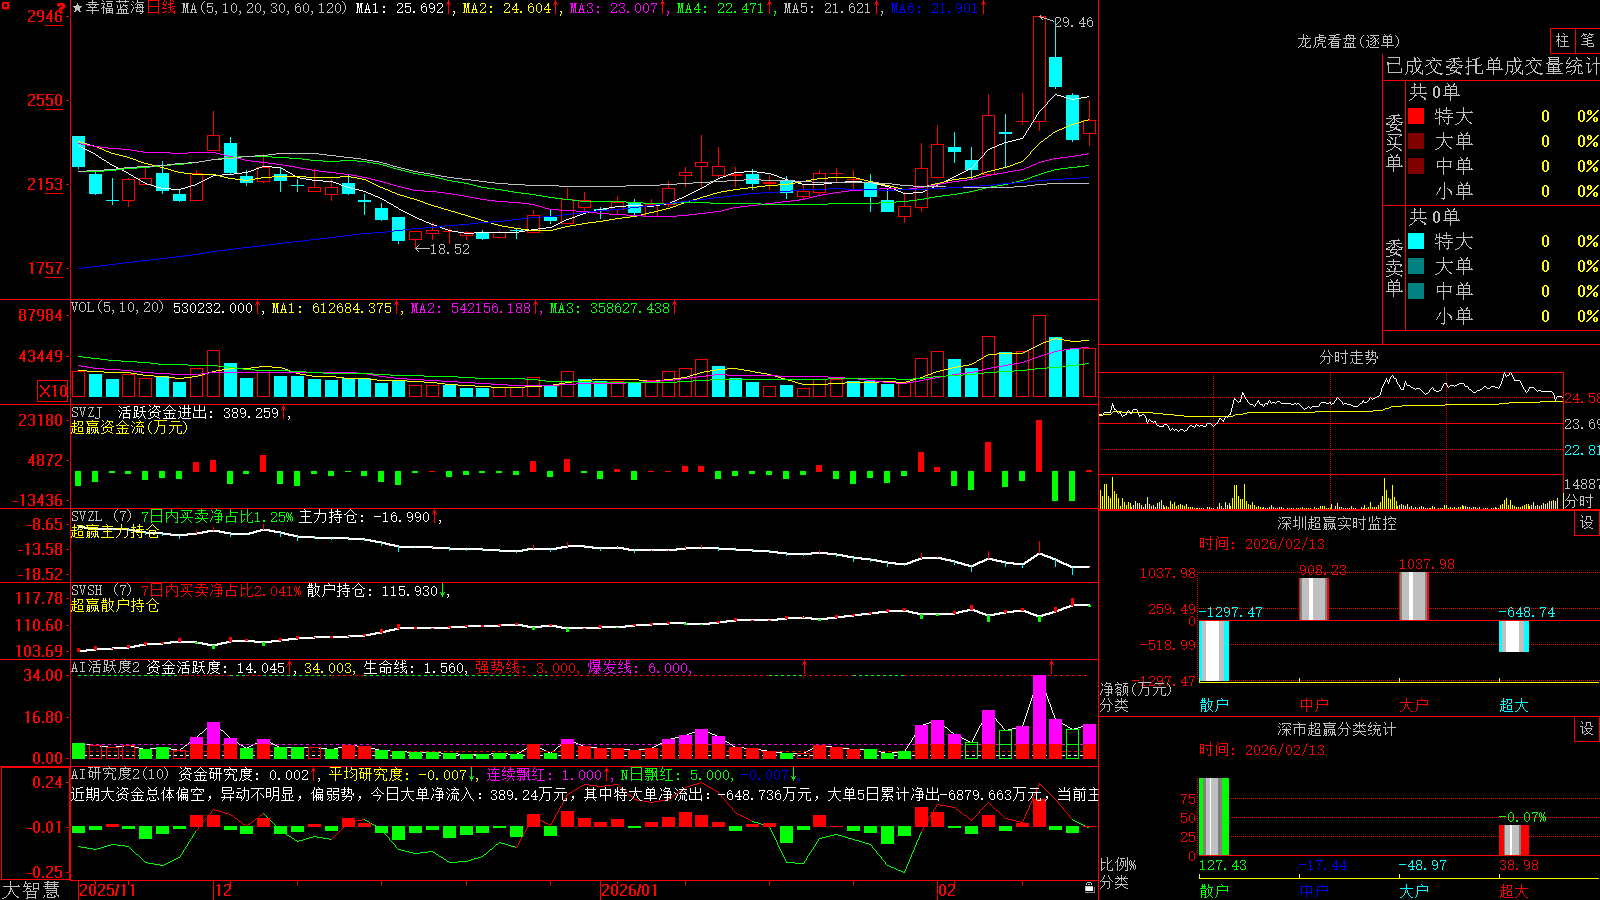This screenshot has height=900, width=1600.
Task: Click the star icon before 幸福蓝海
Action: point(78,8)
